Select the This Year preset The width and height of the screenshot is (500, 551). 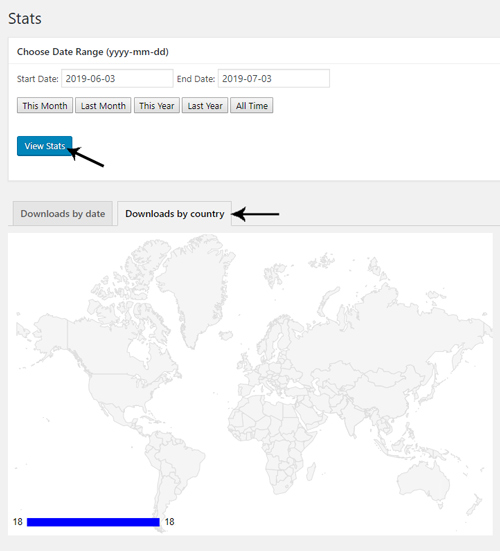pyautogui.click(x=157, y=105)
